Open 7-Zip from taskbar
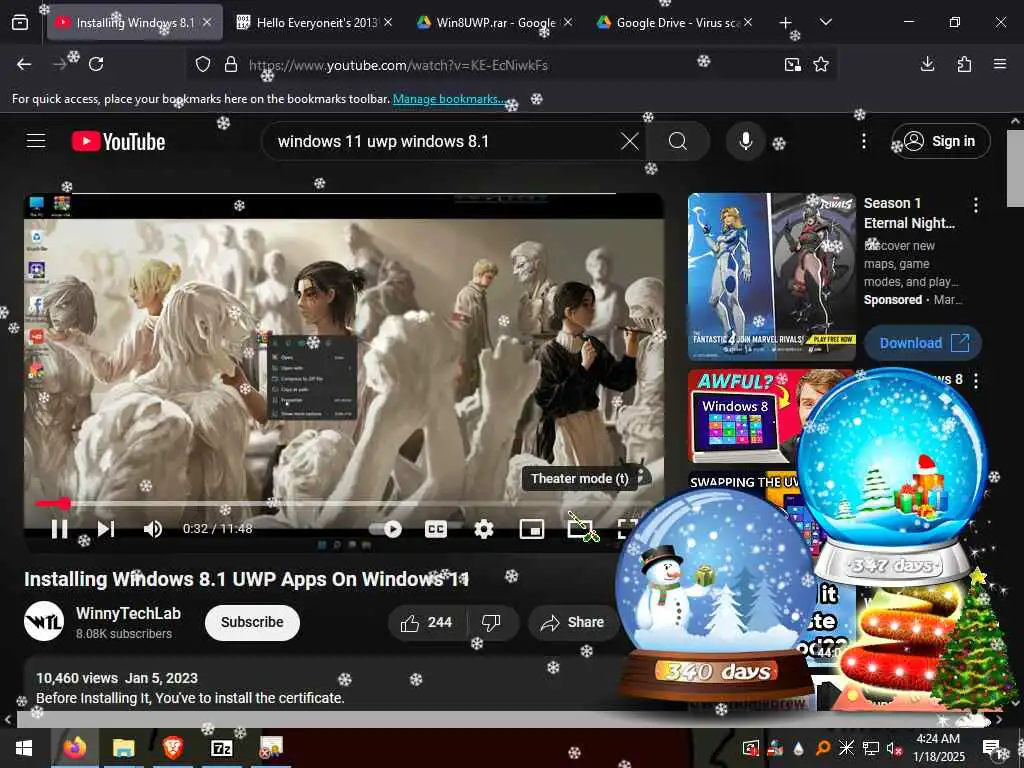1024x768 pixels. (x=222, y=748)
